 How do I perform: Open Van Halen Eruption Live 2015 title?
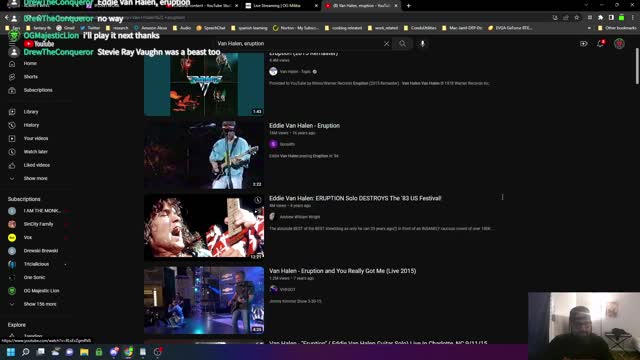tap(342, 271)
